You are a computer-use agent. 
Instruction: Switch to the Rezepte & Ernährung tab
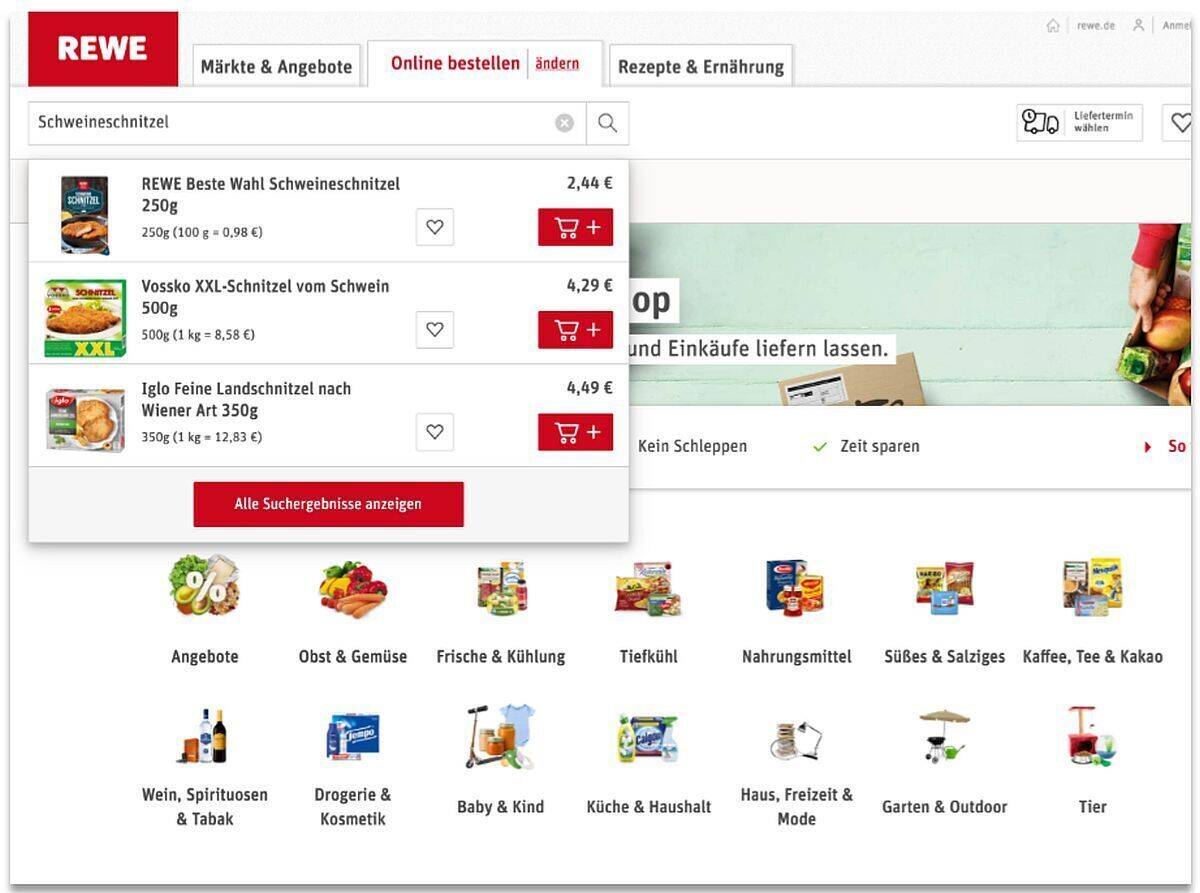(701, 66)
